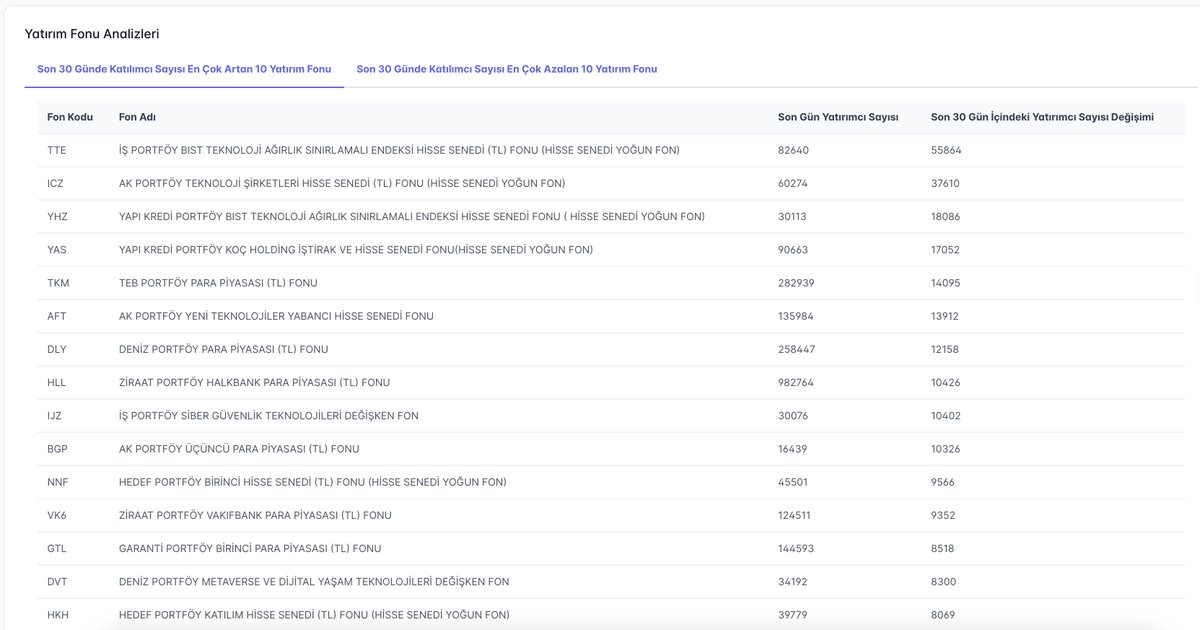Screen dimensions: 1200x630
Task: Select the YAS fund code cell
Action: (x=57, y=249)
